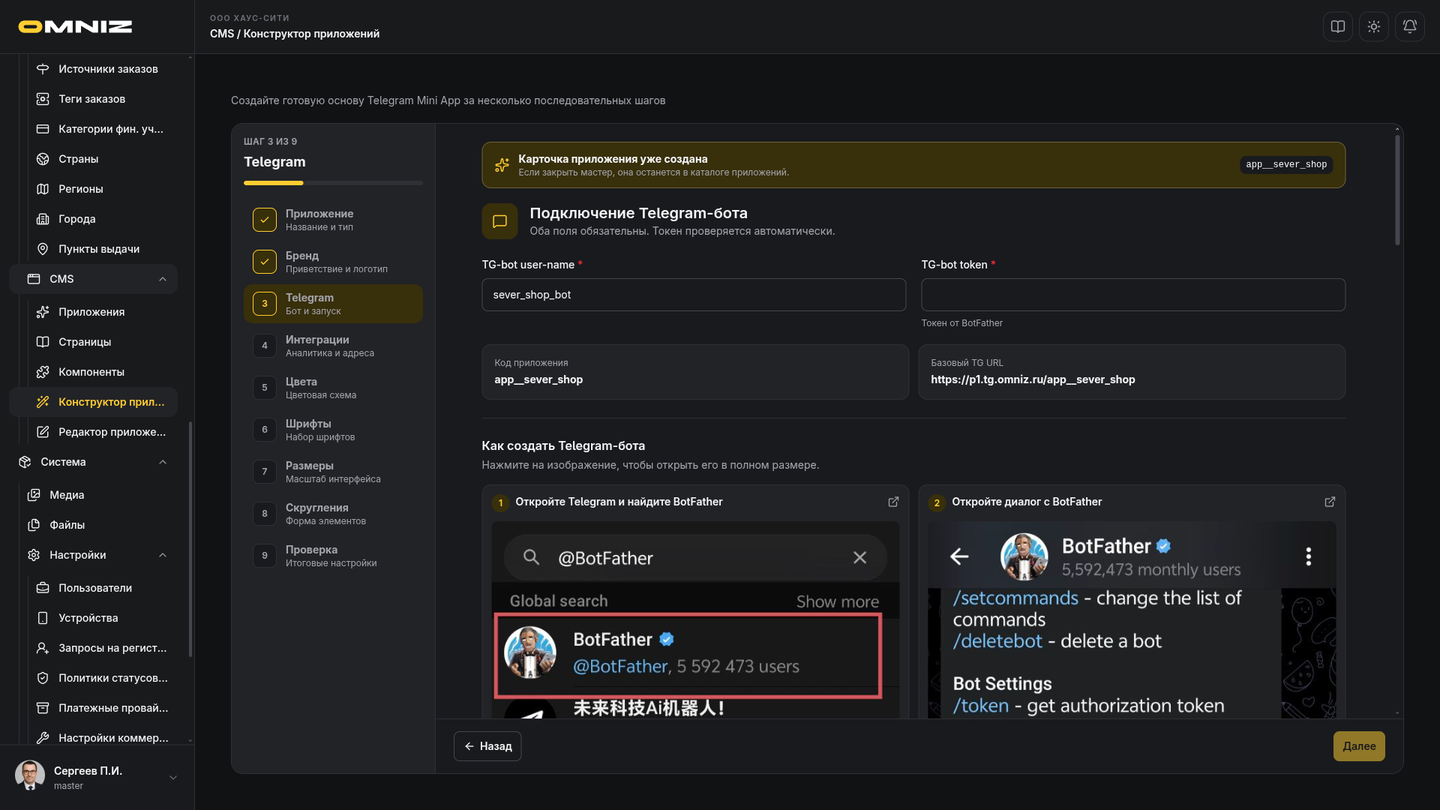The image size is (1440, 810).
Task: Click the Пункты выдачи pin icon
Action: pyautogui.click(x=43, y=249)
